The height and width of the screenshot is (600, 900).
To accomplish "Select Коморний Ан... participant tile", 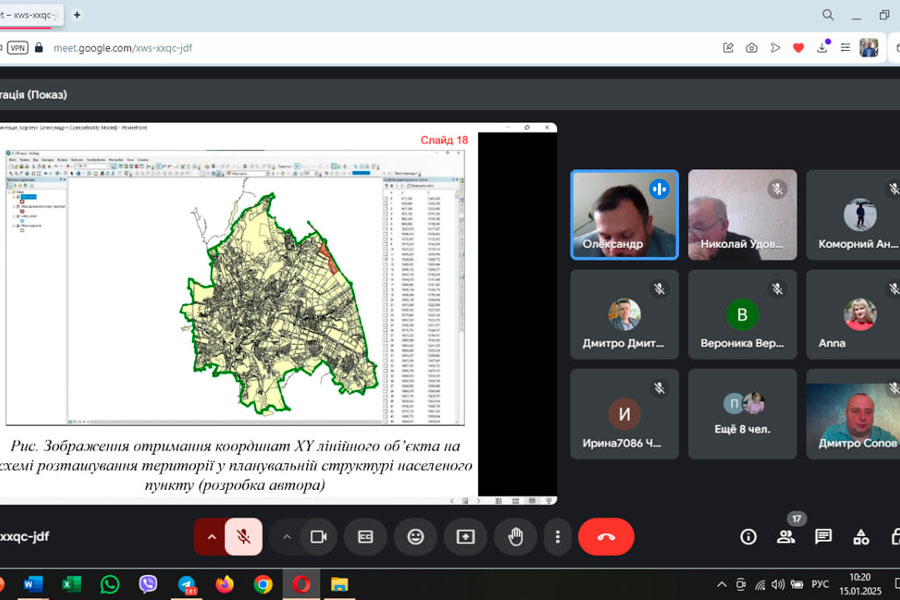I will coord(853,215).
